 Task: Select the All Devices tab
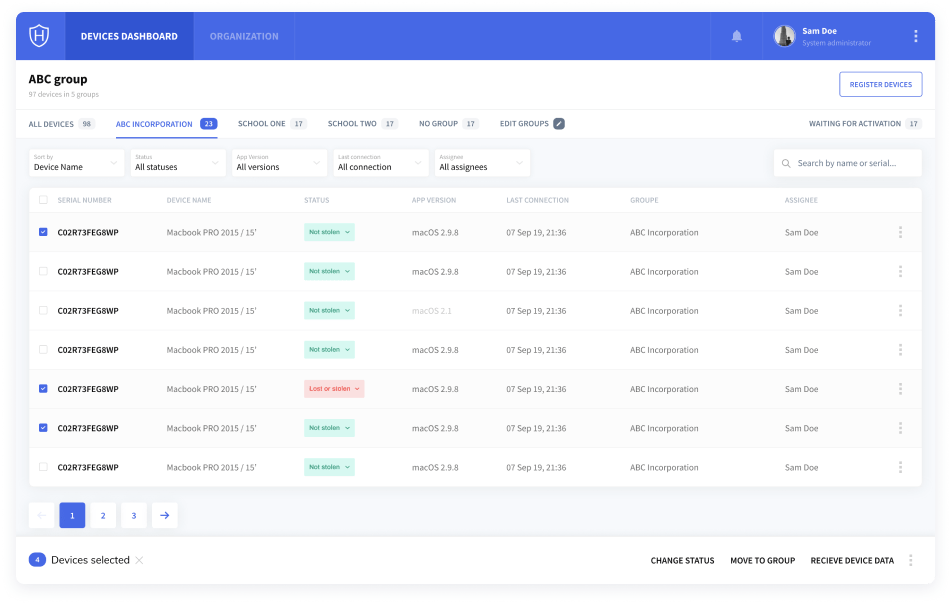(x=61, y=124)
